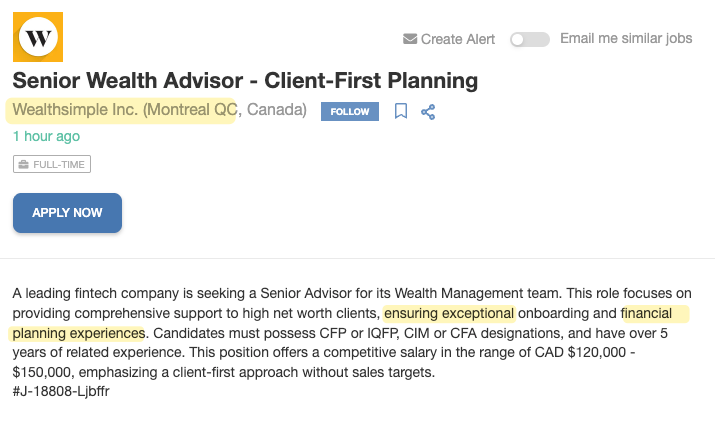
Task: Click the envelope icon beside Create Alert
Action: pyautogui.click(x=409, y=39)
